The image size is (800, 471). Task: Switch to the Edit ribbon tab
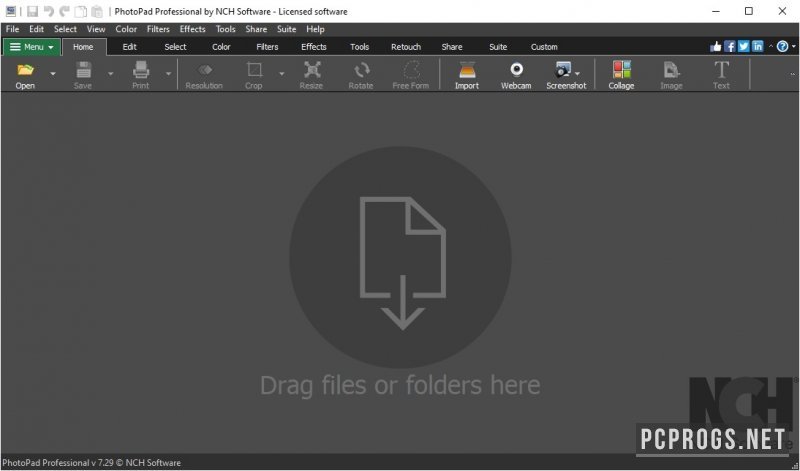click(130, 47)
